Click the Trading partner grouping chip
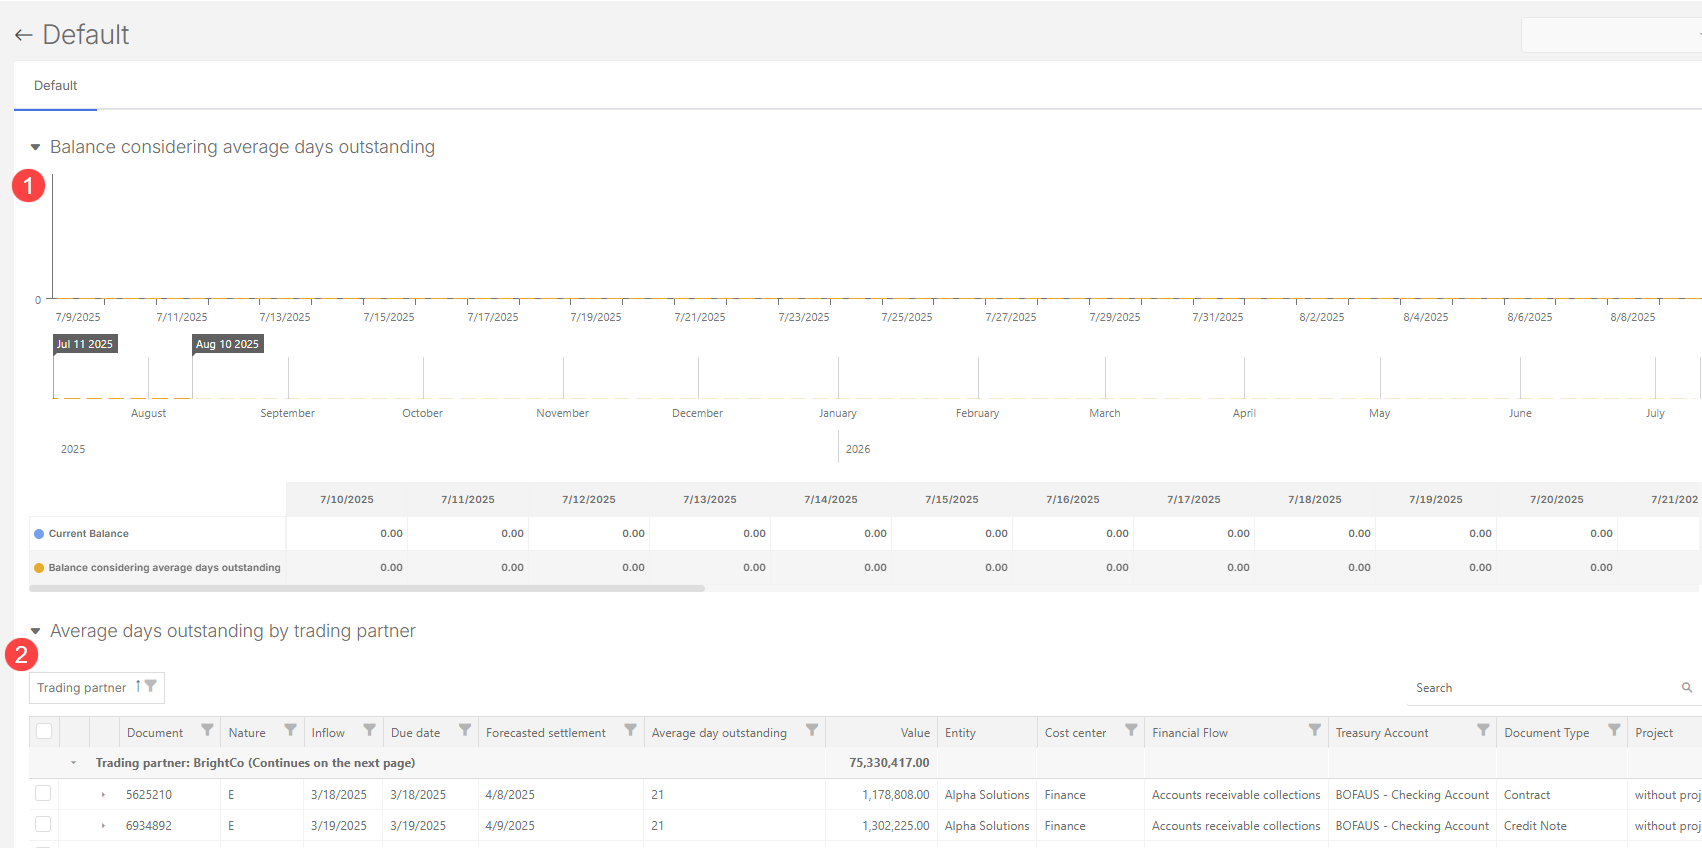Image resolution: width=1702 pixels, height=848 pixels. 82,688
